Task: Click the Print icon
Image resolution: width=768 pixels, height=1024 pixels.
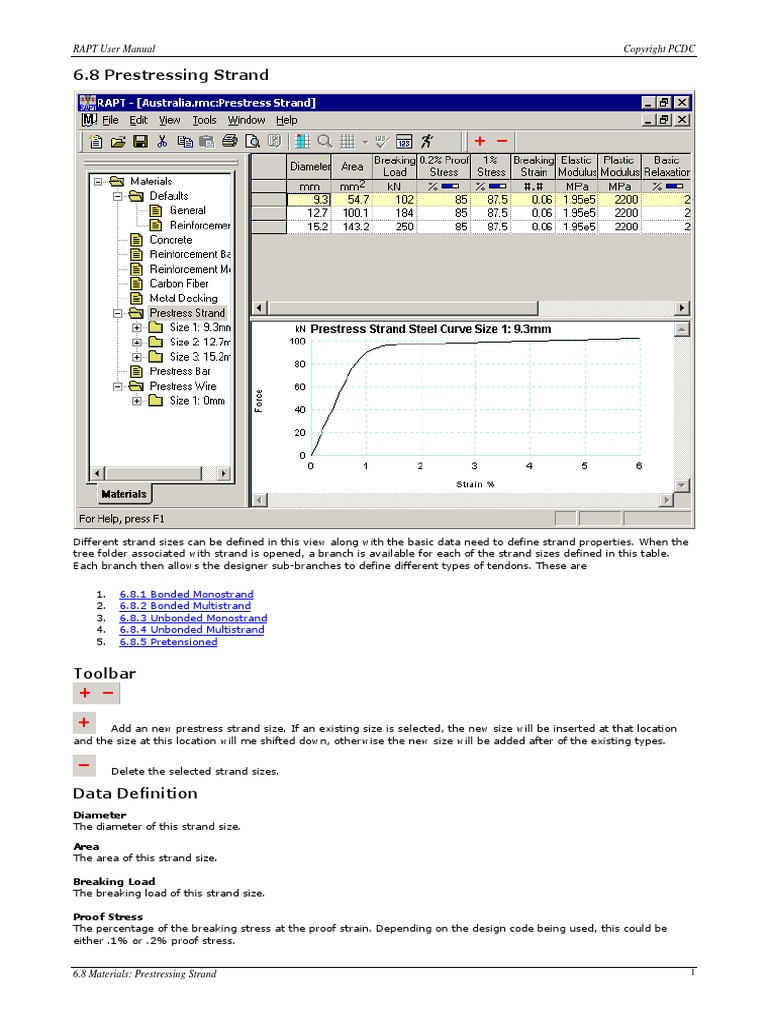Action: coord(229,141)
